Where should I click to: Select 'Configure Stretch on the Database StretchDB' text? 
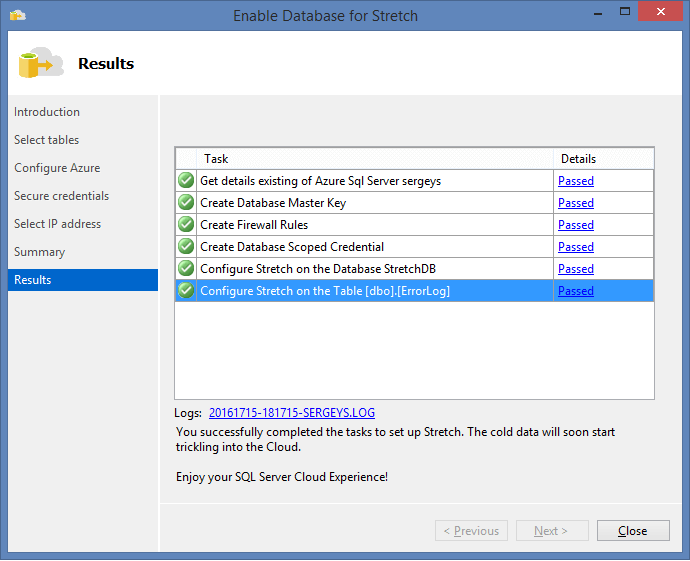[x=318, y=269]
